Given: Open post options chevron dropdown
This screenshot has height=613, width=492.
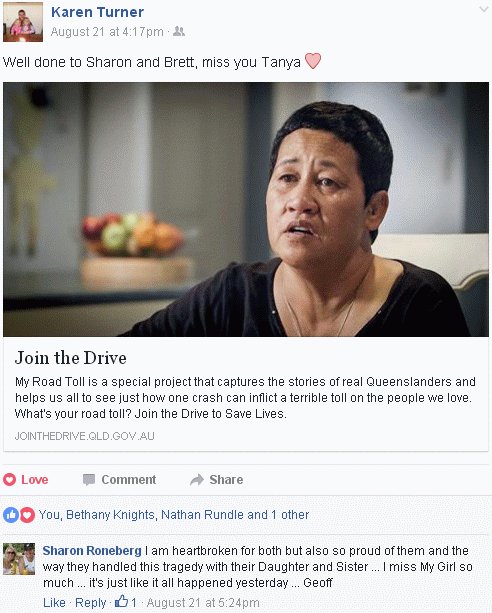Looking at the screenshot, I should [x=484, y=9].
